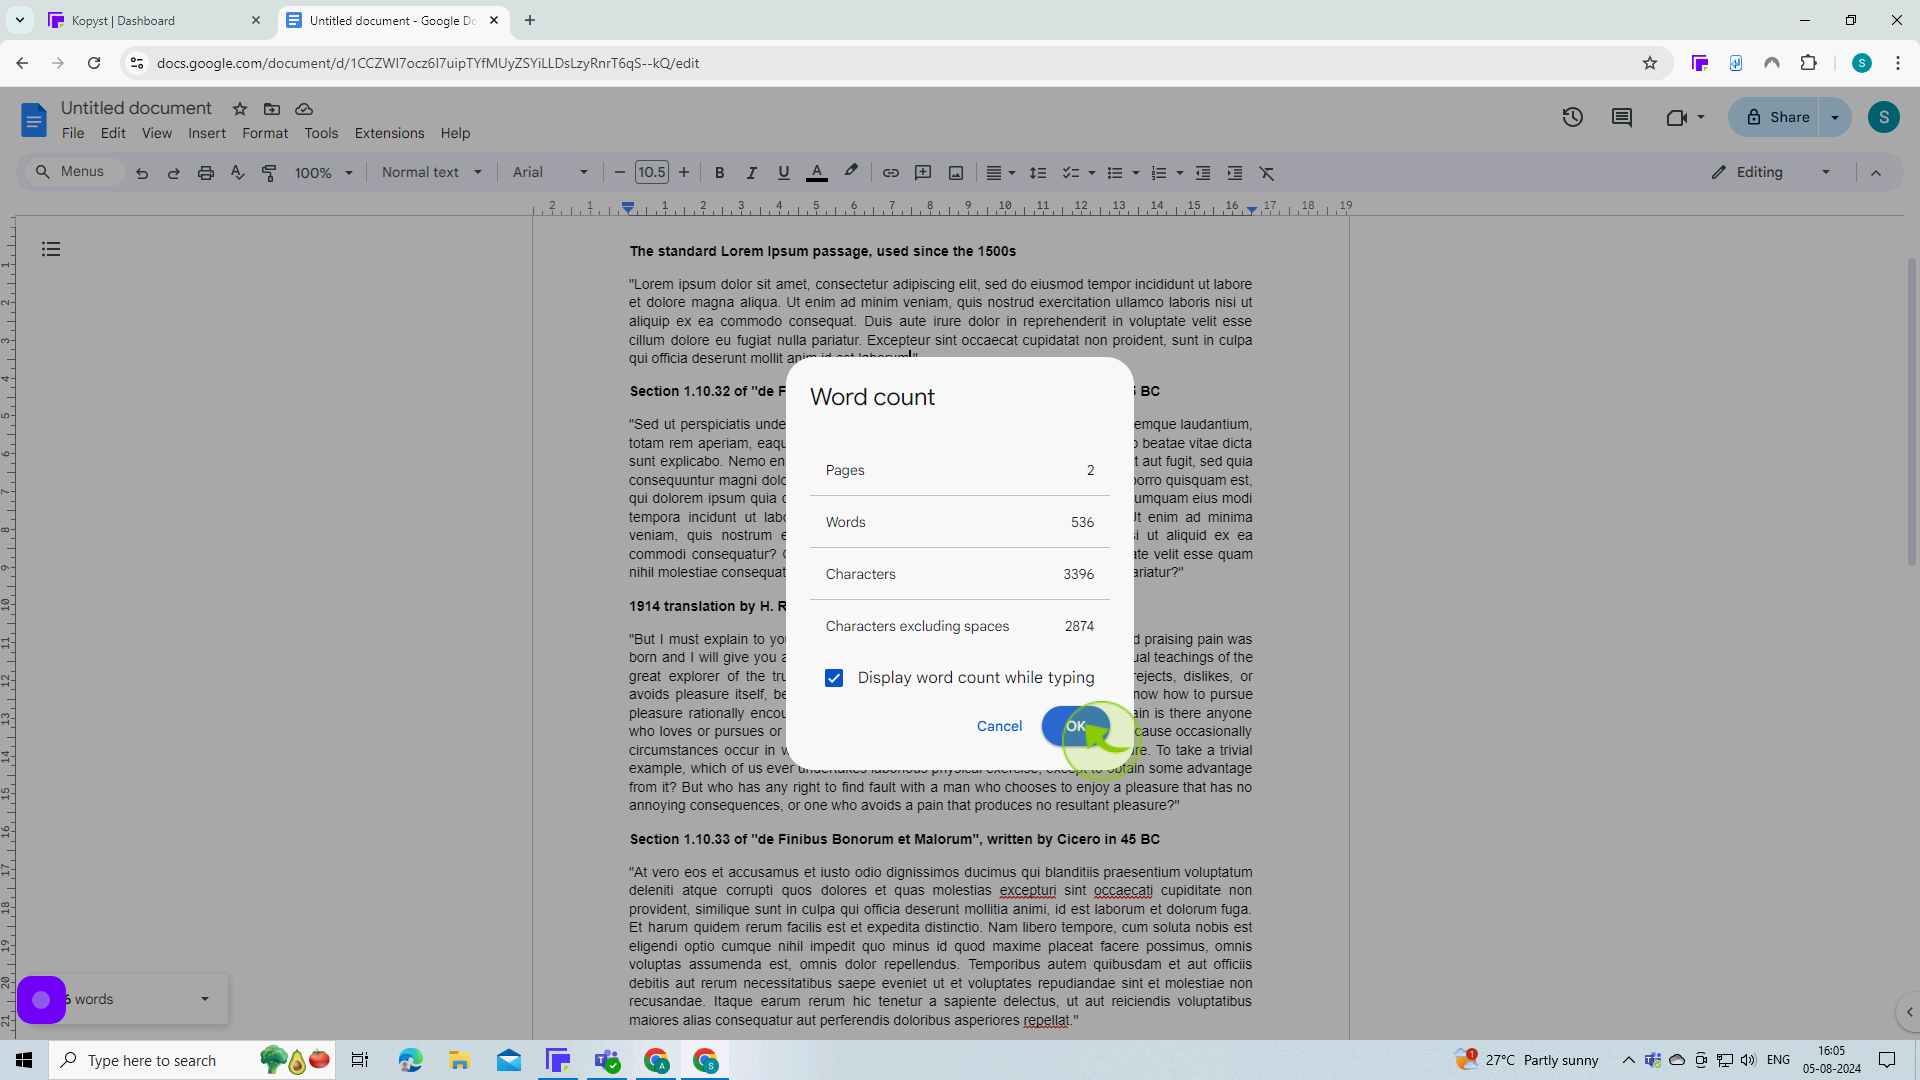Open the Extensions menu
This screenshot has width=1920, height=1080.
coord(389,133)
